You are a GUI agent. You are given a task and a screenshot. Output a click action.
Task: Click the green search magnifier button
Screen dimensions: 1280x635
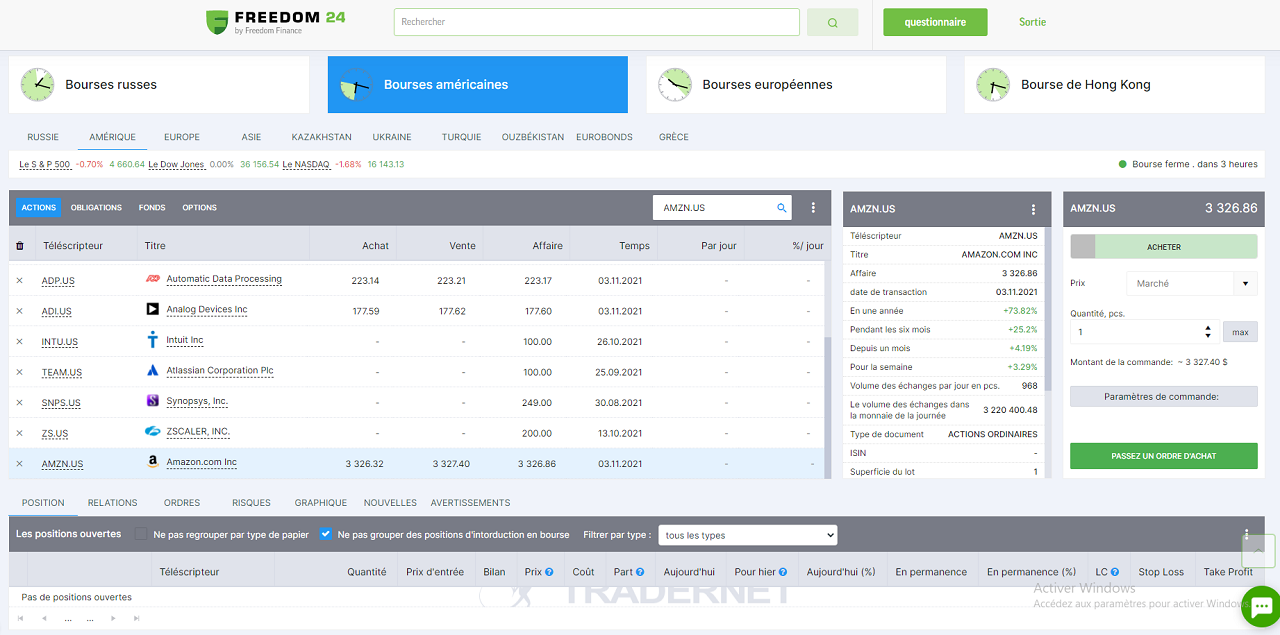pyautogui.click(x=833, y=22)
